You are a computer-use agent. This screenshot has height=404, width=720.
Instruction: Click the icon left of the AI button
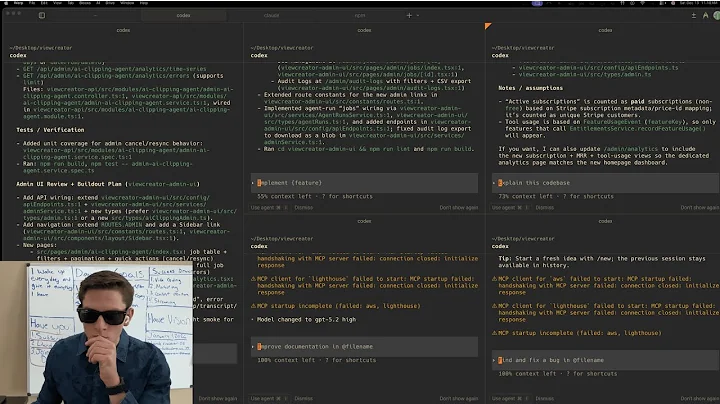pos(694,15)
